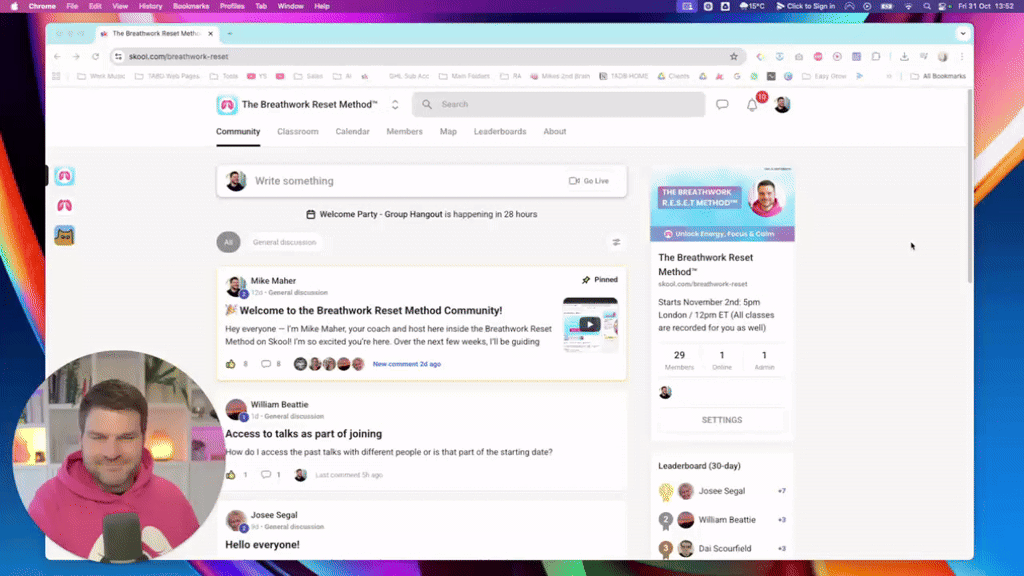Close the Breathwork Reset Method browser tab

click(210, 33)
